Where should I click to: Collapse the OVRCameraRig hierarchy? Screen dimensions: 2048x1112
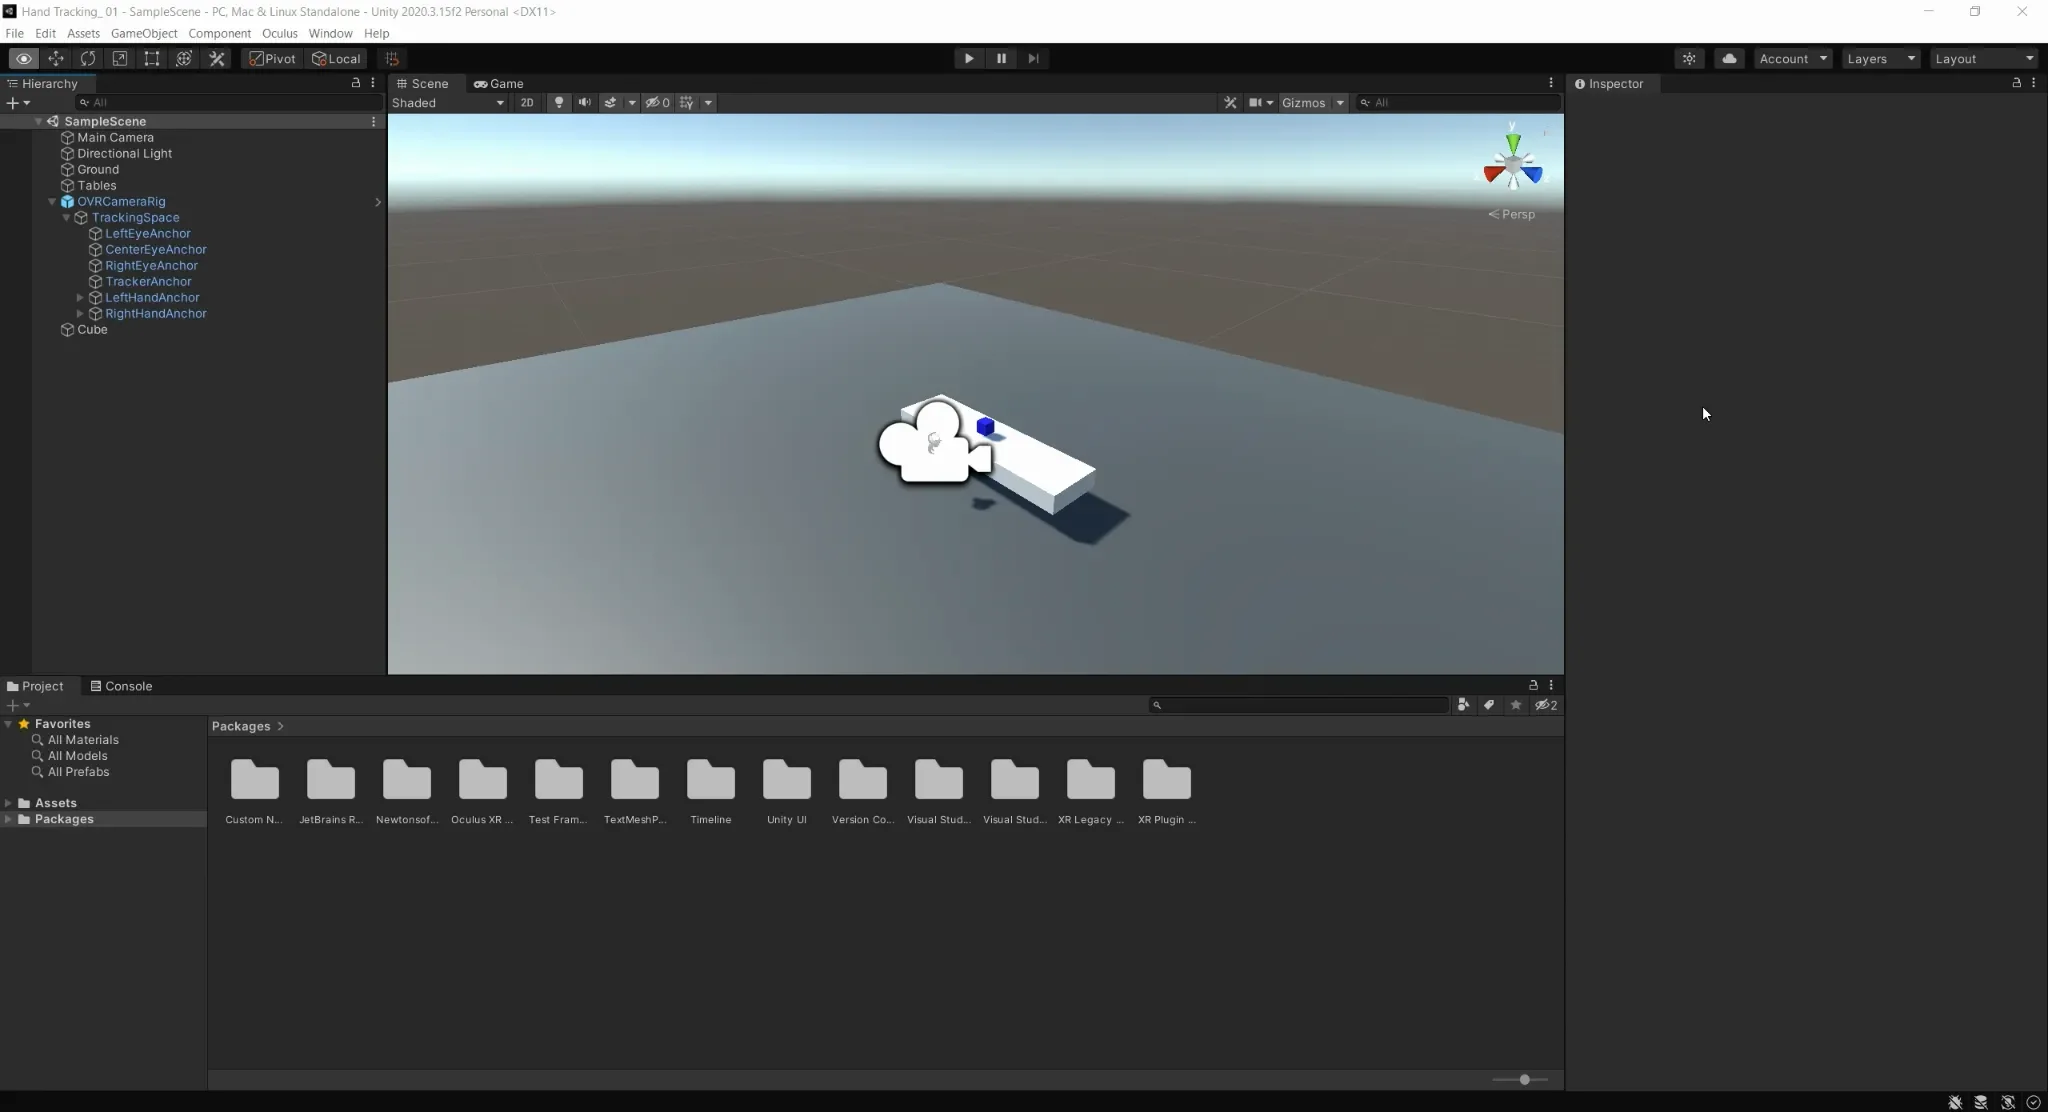51,201
